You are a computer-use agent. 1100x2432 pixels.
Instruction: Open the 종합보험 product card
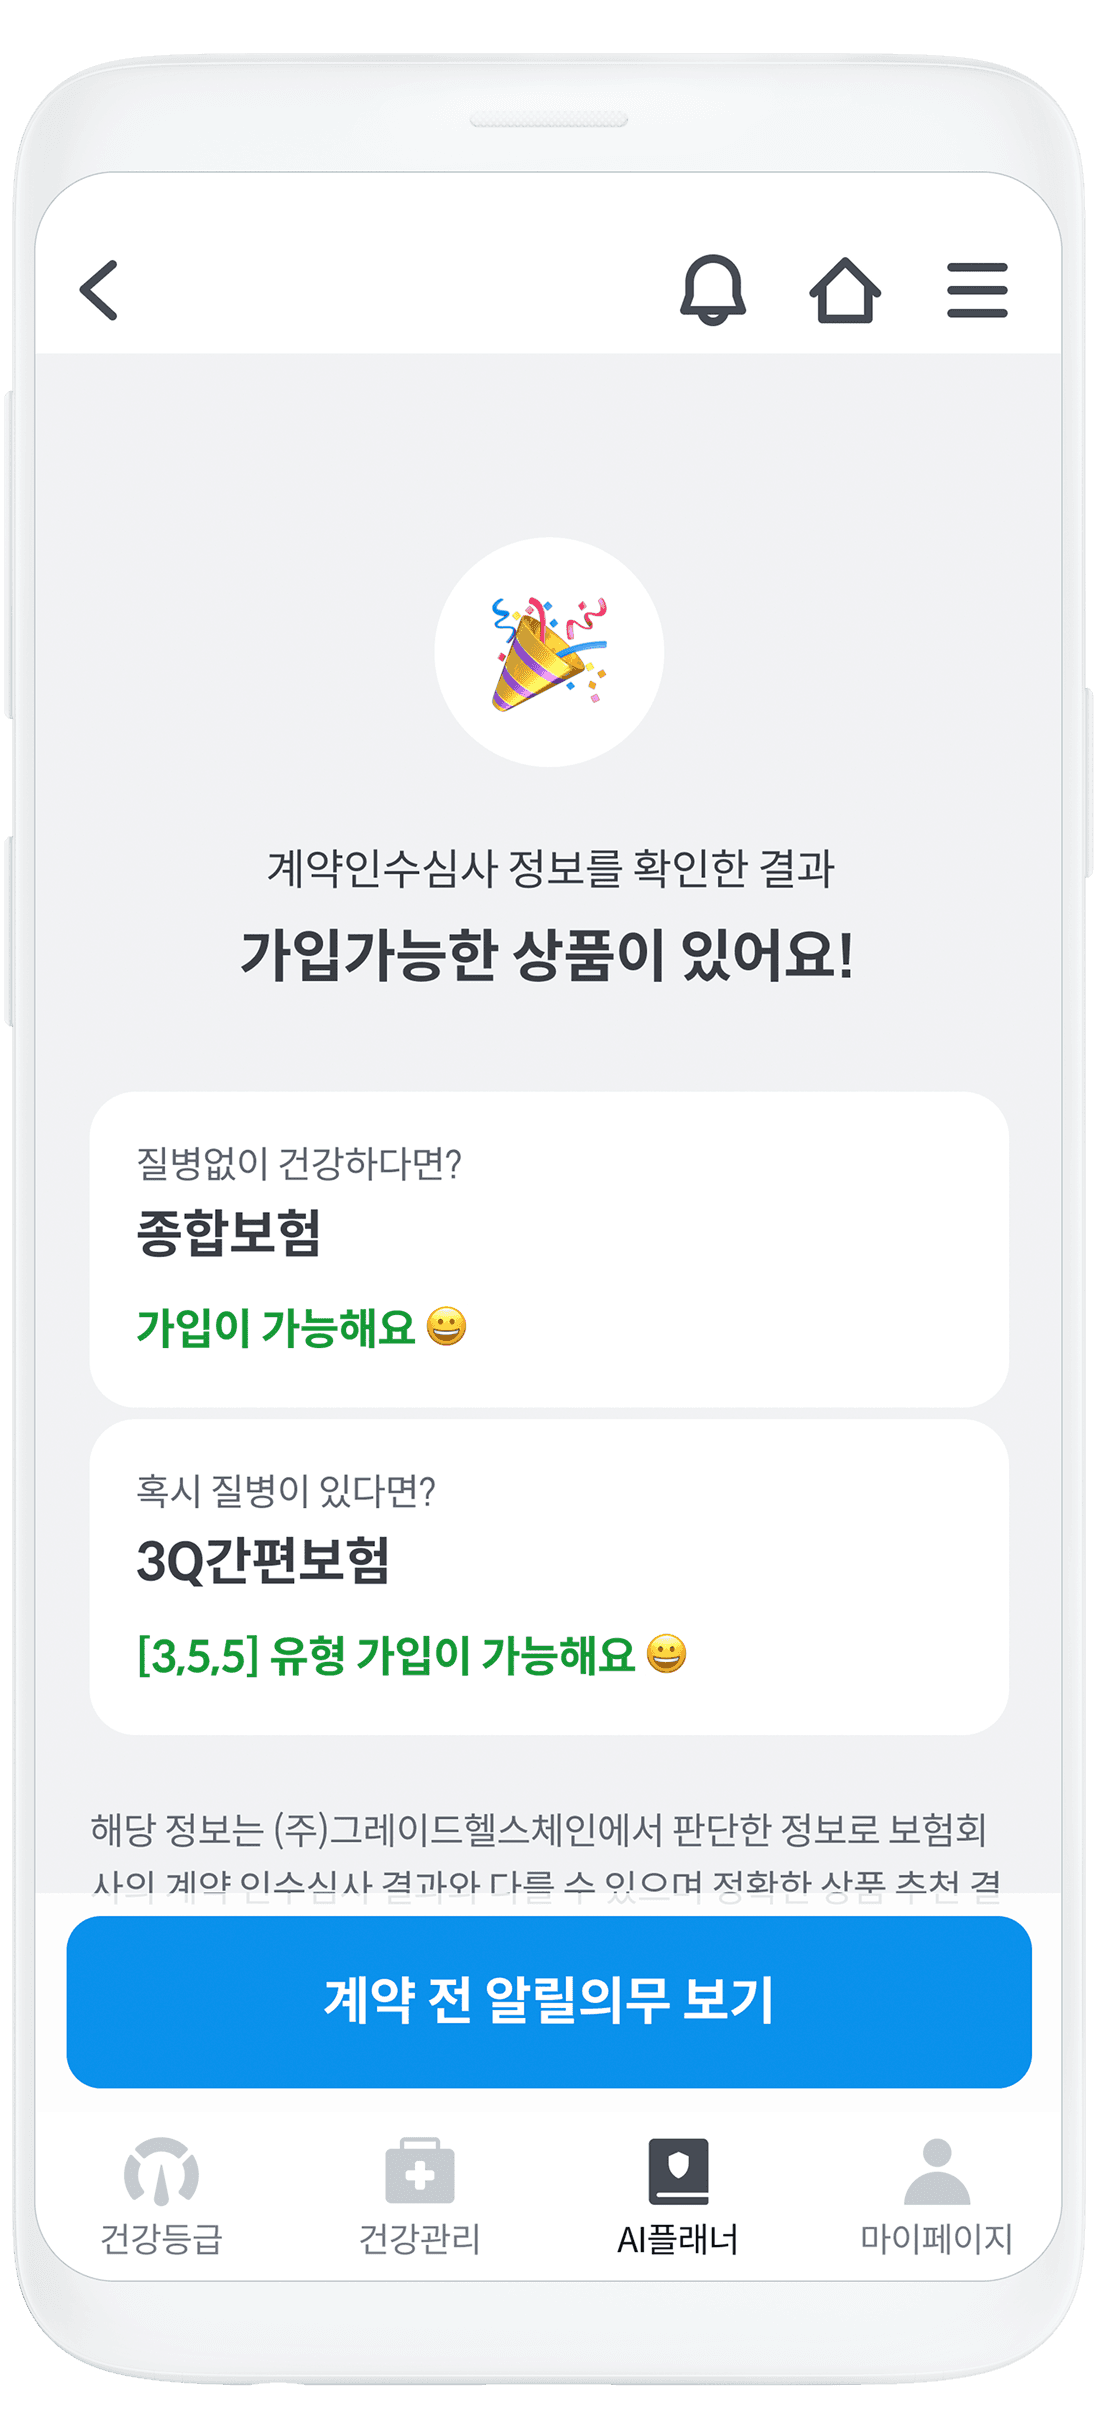(x=549, y=1249)
